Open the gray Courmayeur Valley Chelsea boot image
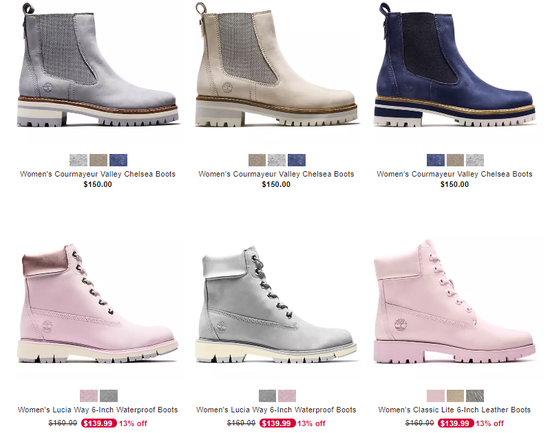This screenshot has width=550, height=433. click(x=98, y=65)
